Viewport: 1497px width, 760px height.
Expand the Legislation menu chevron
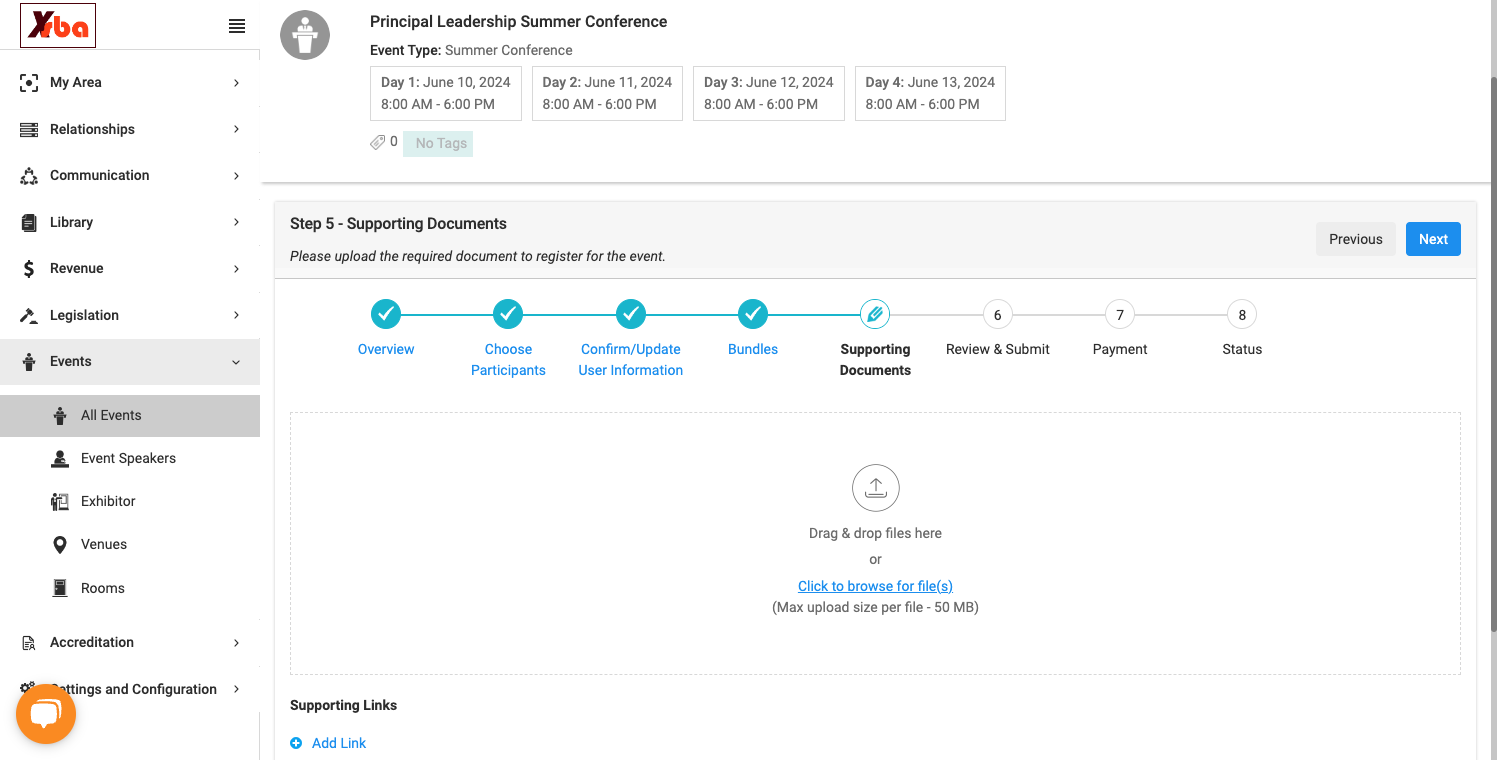tap(237, 315)
